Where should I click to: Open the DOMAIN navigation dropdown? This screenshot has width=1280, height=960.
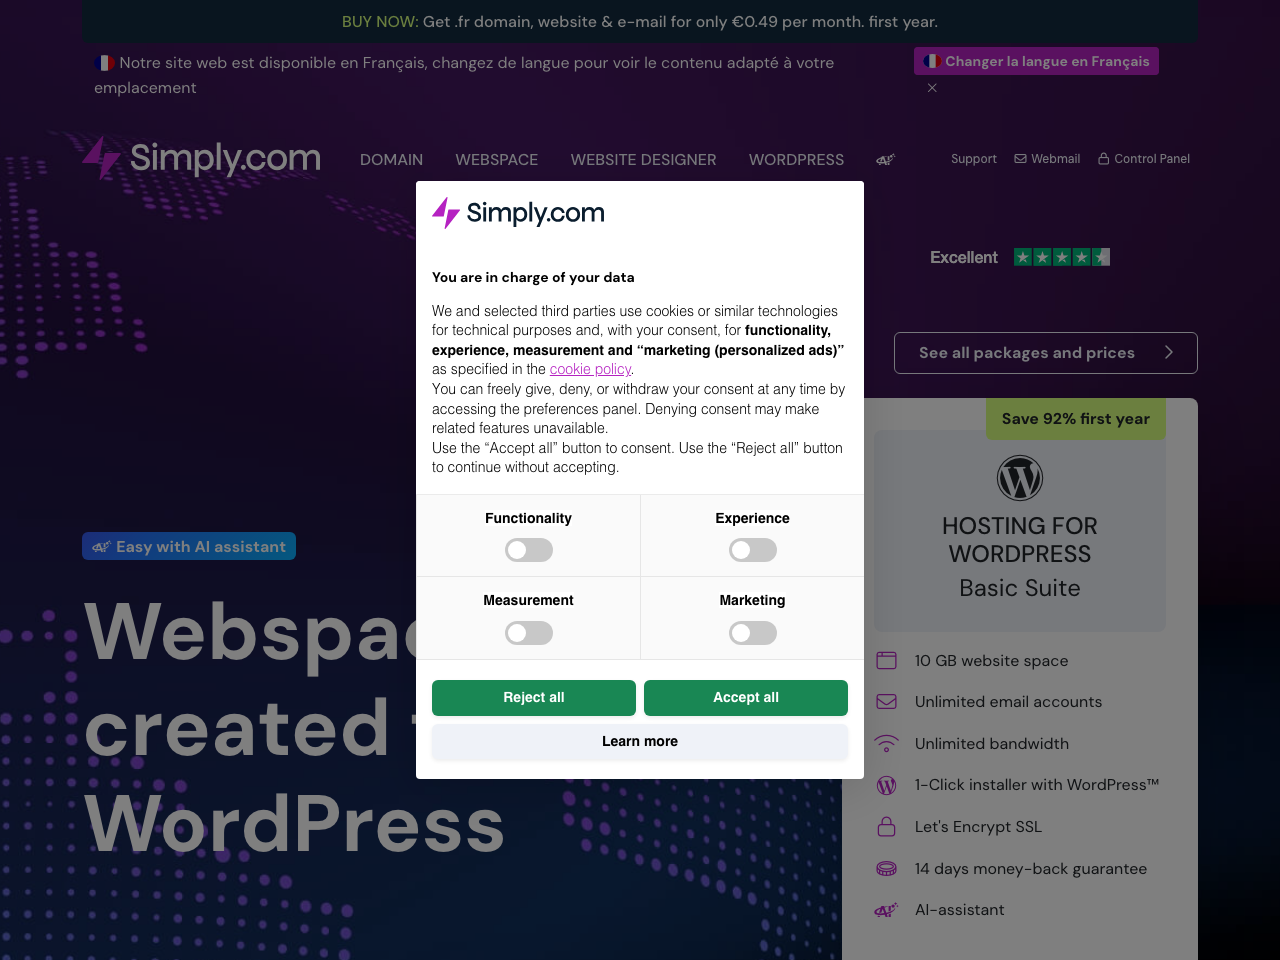pyautogui.click(x=391, y=159)
